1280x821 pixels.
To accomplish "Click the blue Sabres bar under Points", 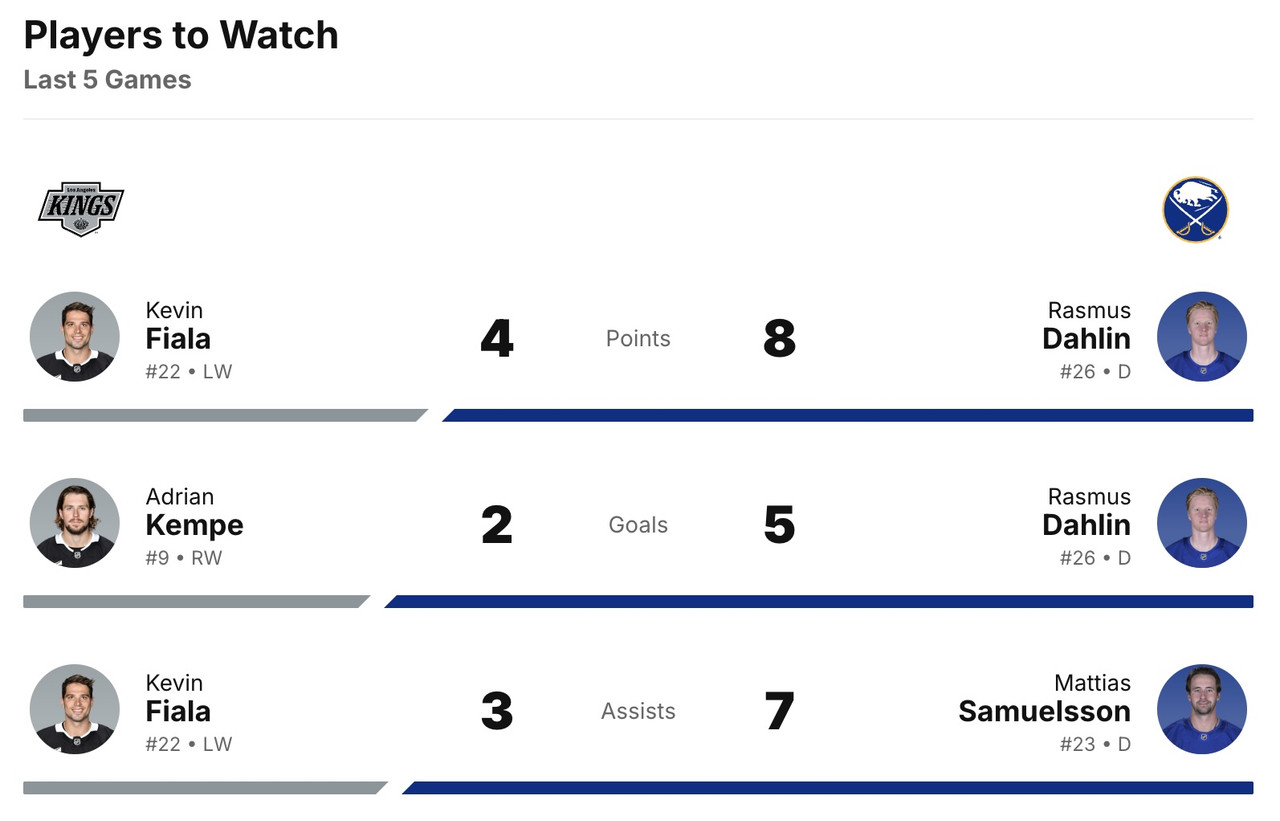I will 848,415.
